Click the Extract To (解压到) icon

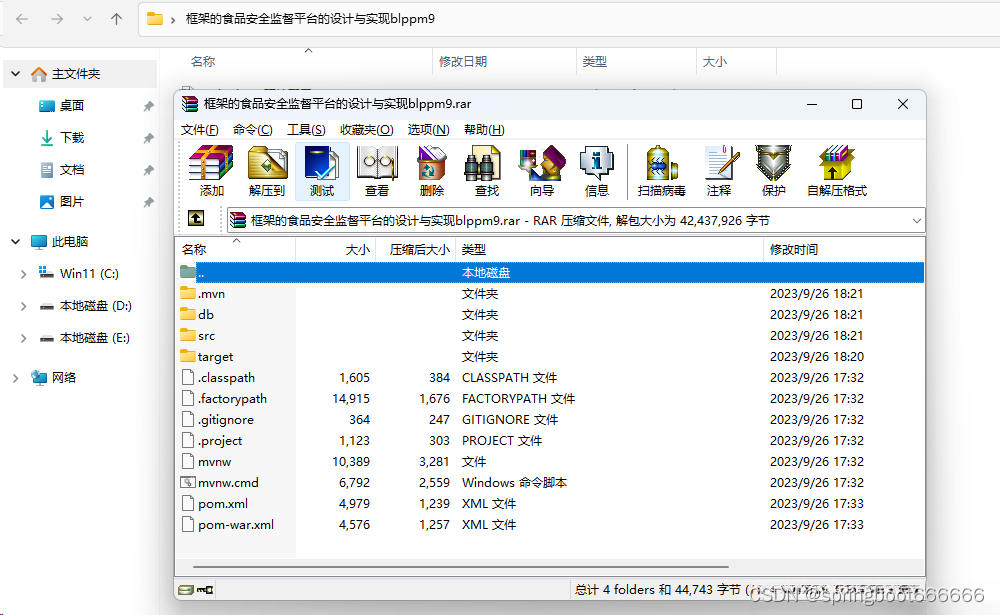tap(267, 170)
